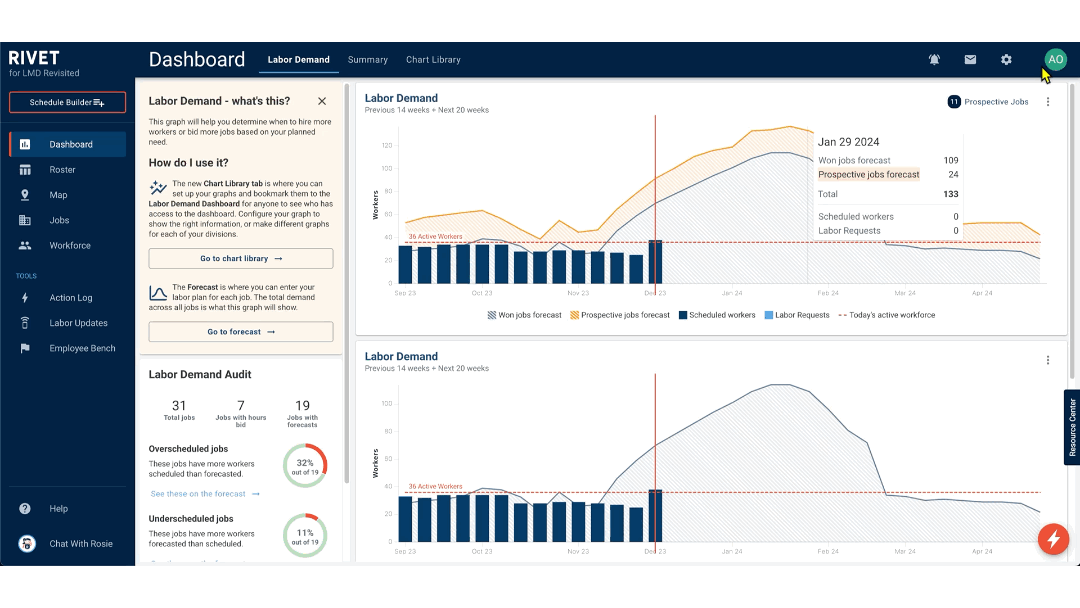
Task: Open the settings gear icon
Action: coord(1006,60)
